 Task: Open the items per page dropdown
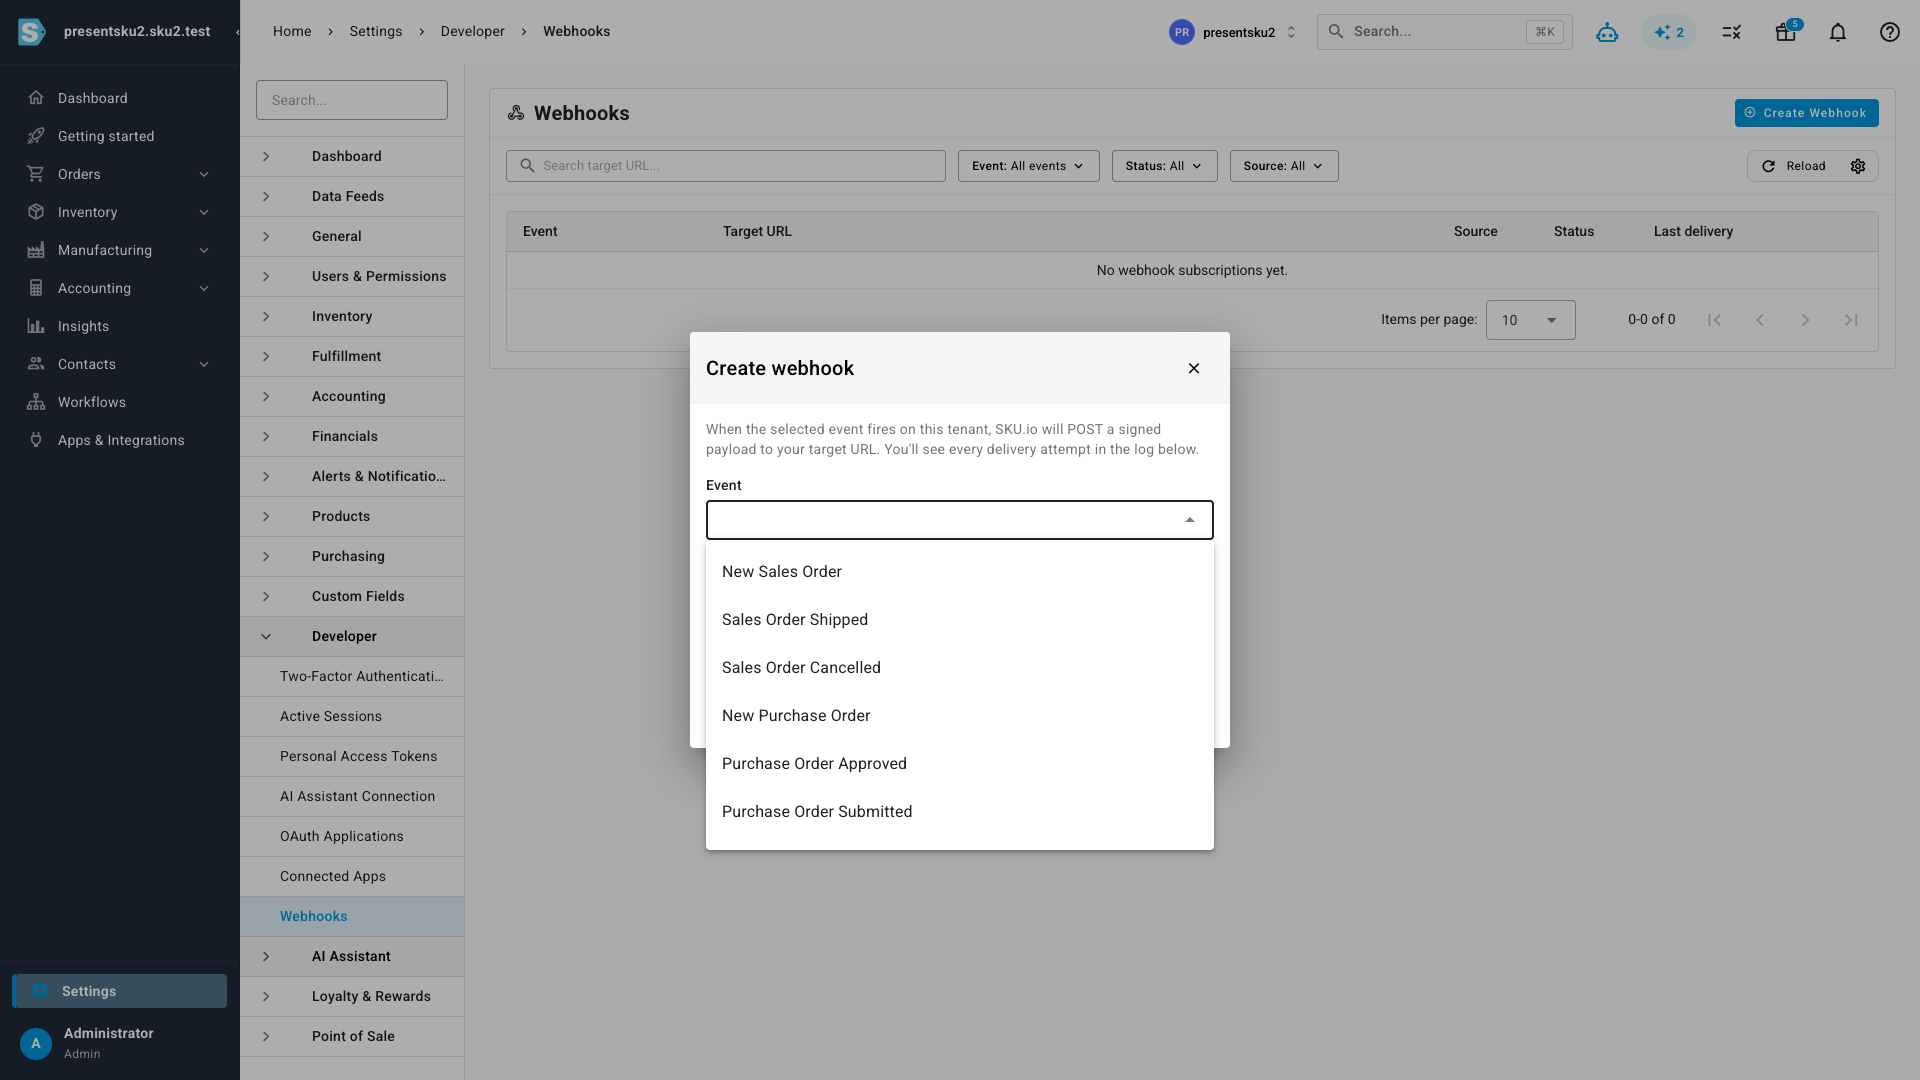coord(1530,320)
